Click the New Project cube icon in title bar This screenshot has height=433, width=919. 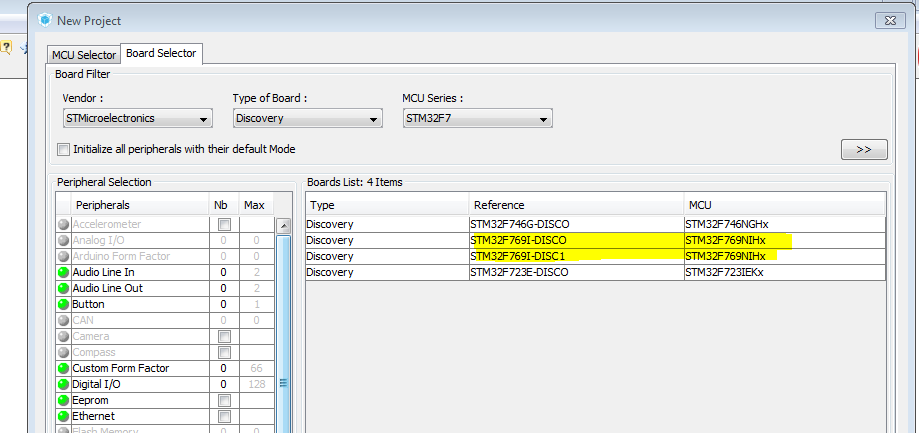pos(45,21)
